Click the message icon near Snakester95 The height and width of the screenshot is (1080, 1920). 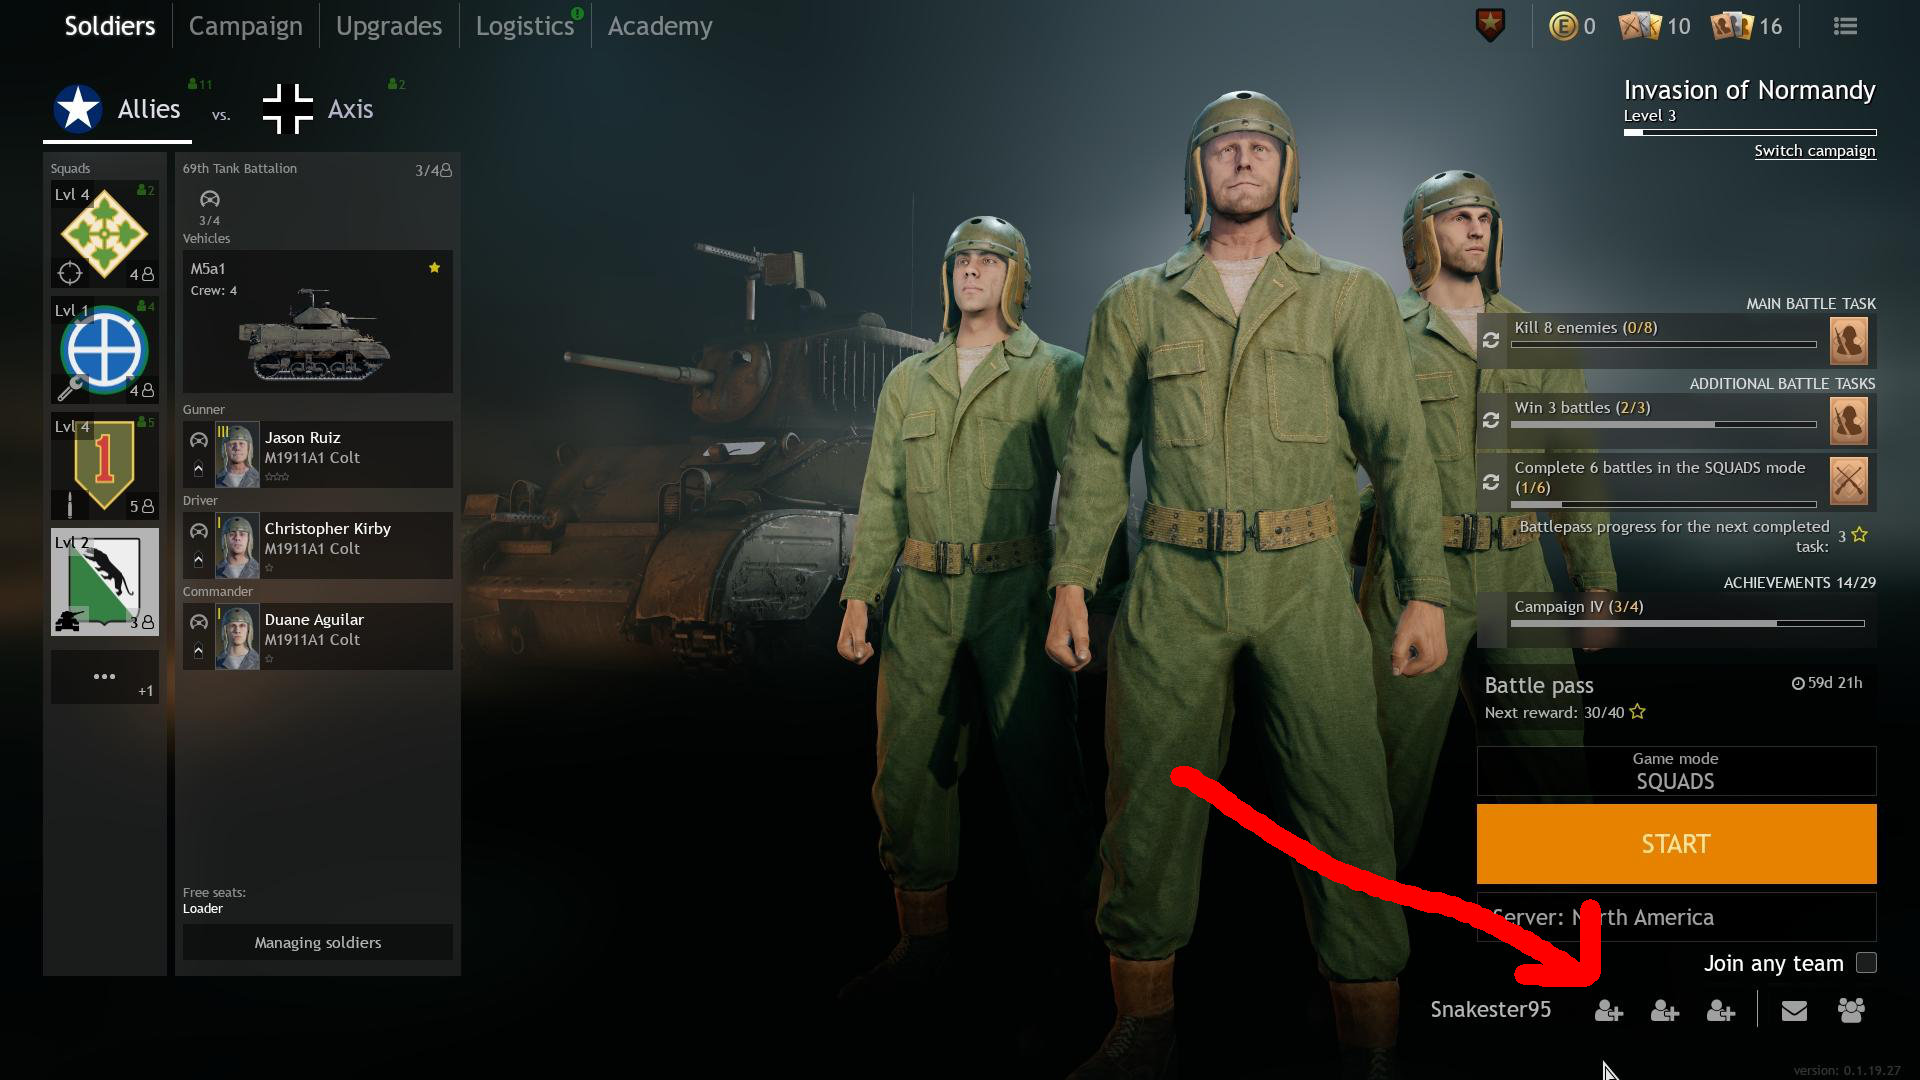1795,1011
